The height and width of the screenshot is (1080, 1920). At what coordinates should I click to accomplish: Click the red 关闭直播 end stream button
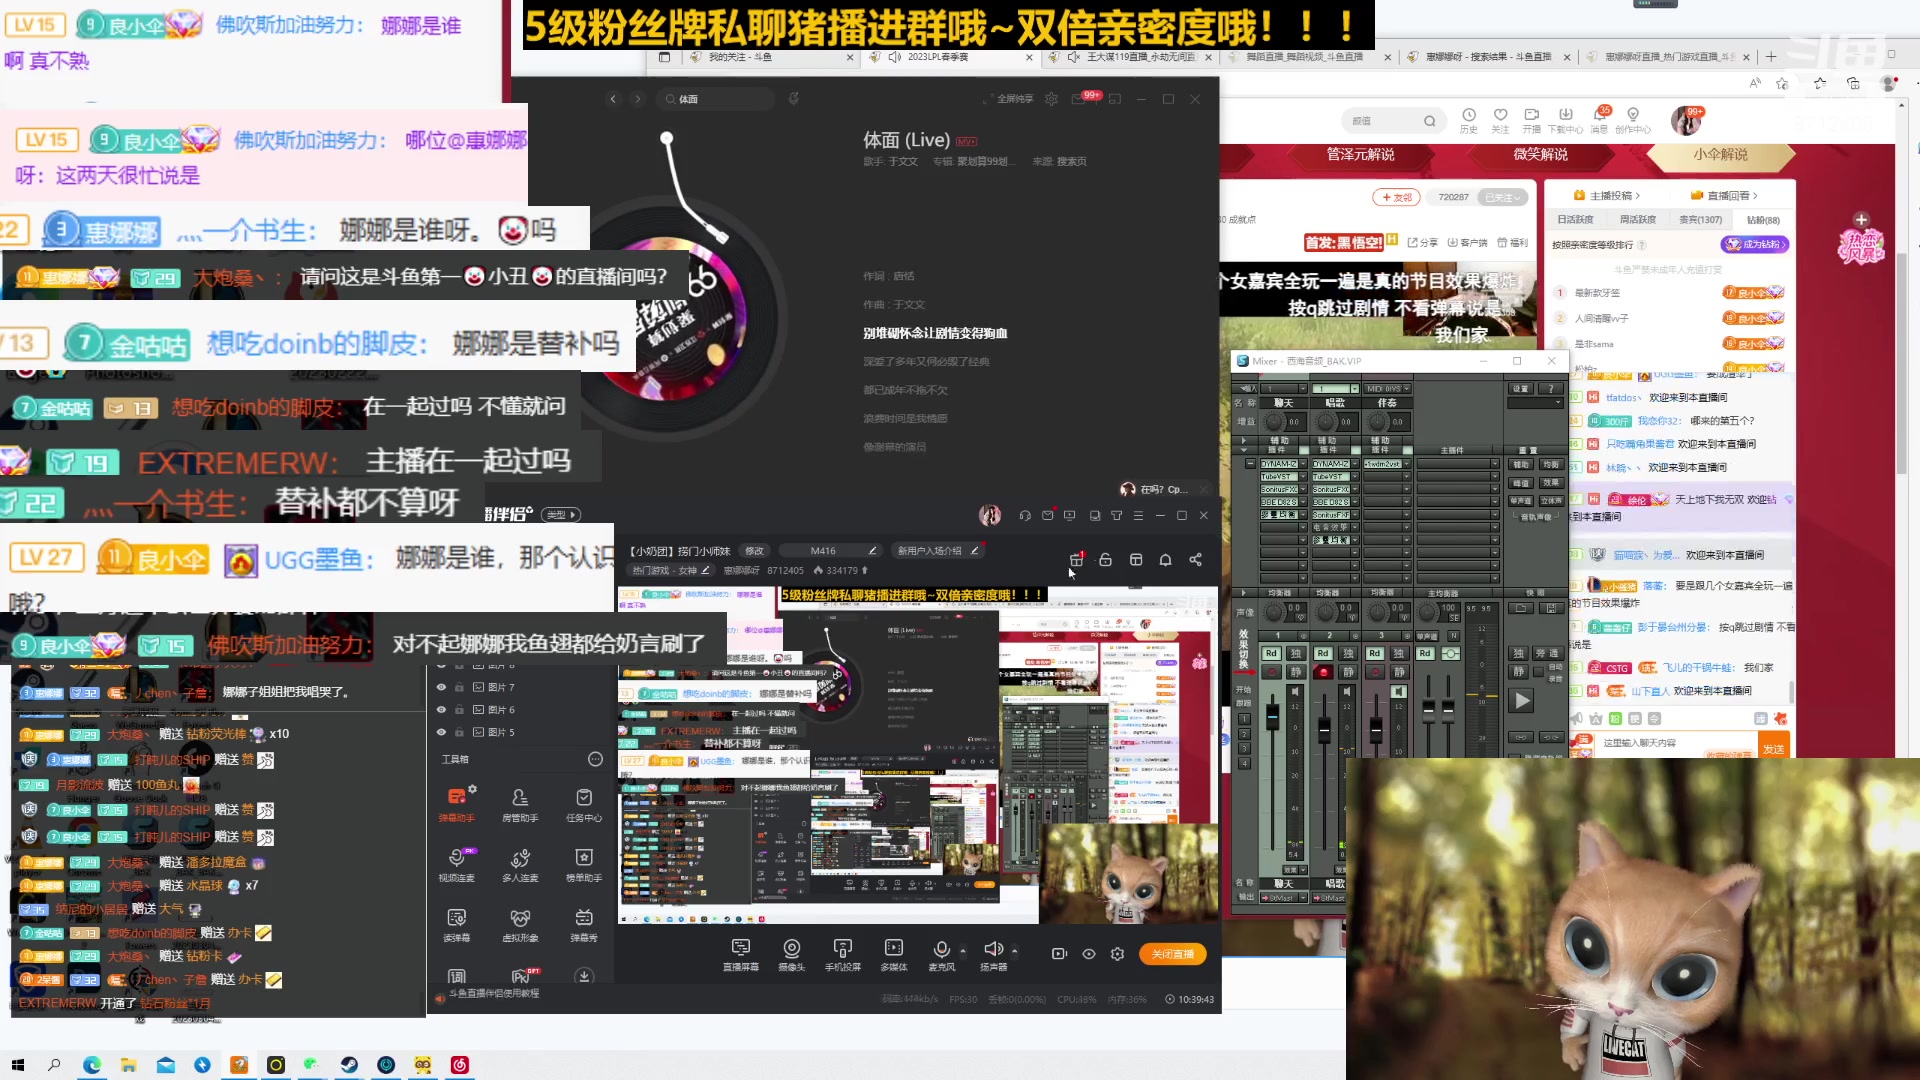point(1172,954)
